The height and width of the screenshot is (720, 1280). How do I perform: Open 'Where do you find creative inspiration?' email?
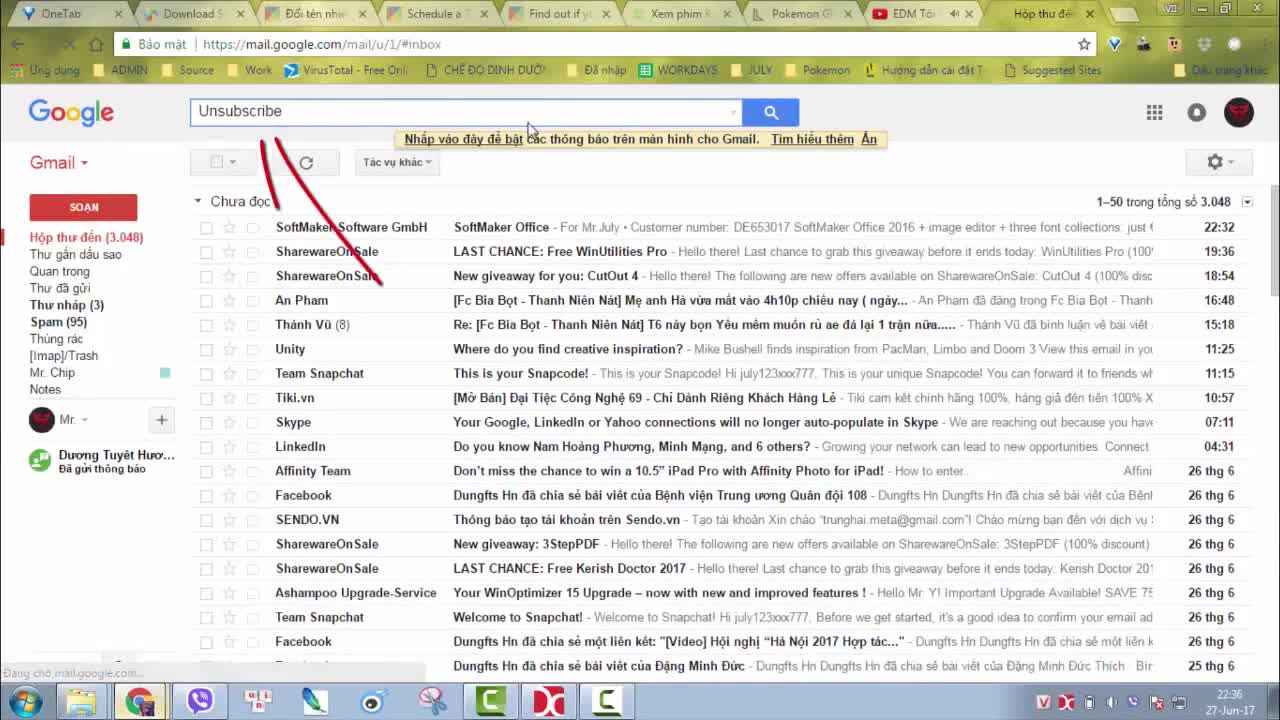point(568,349)
